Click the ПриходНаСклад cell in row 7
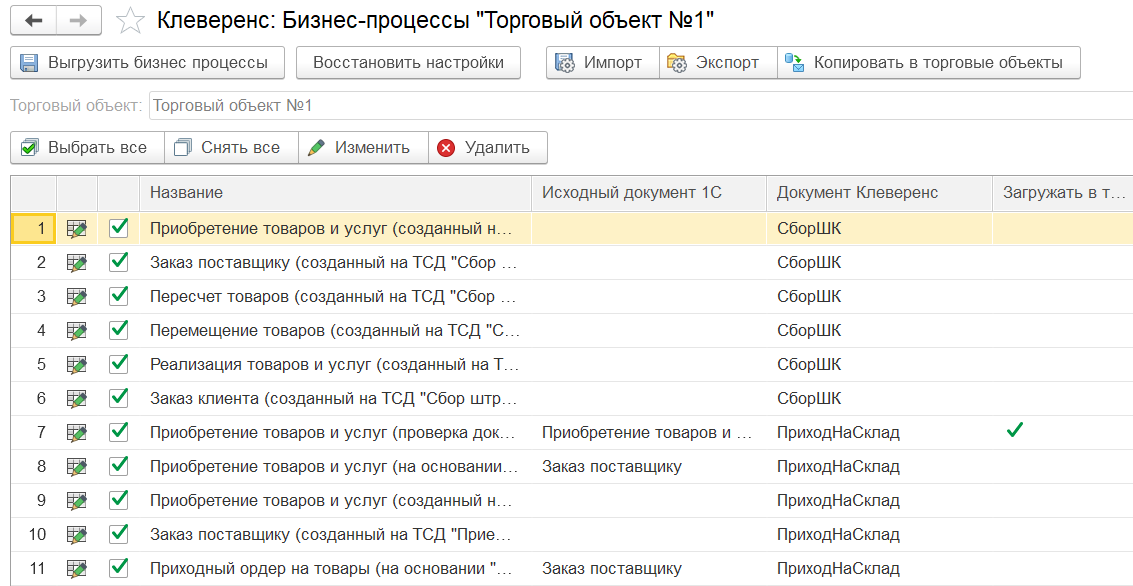Viewport: 1133px width, 586px height. point(879,433)
